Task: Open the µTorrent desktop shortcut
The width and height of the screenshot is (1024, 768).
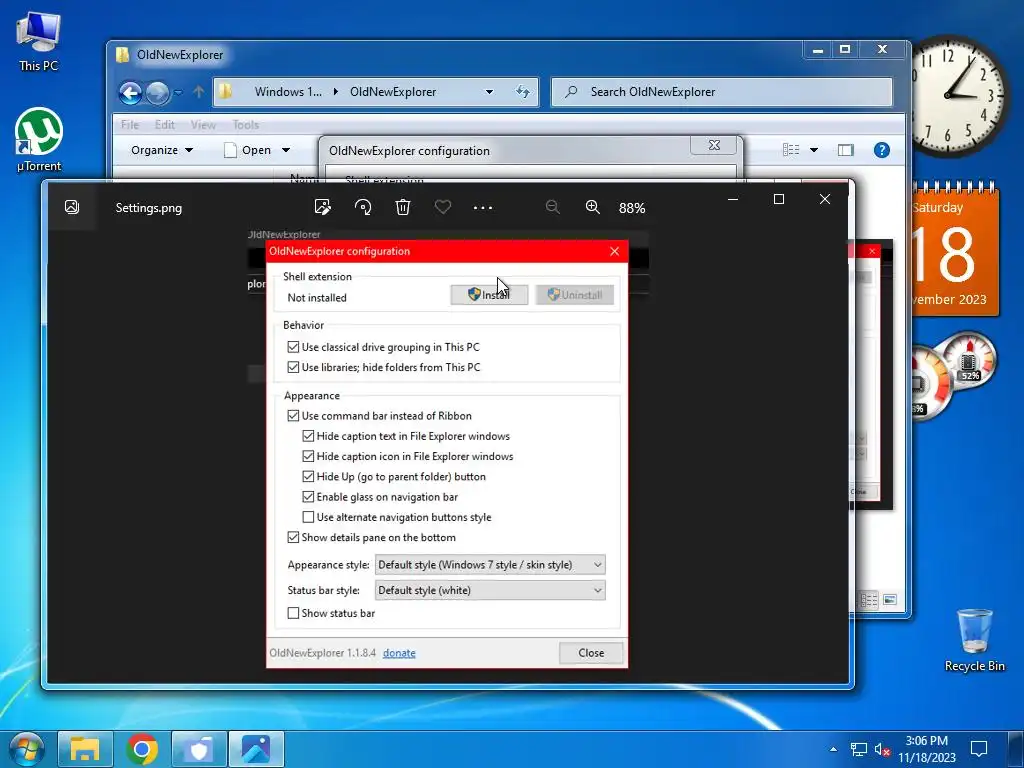Action: pyautogui.click(x=39, y=140)
